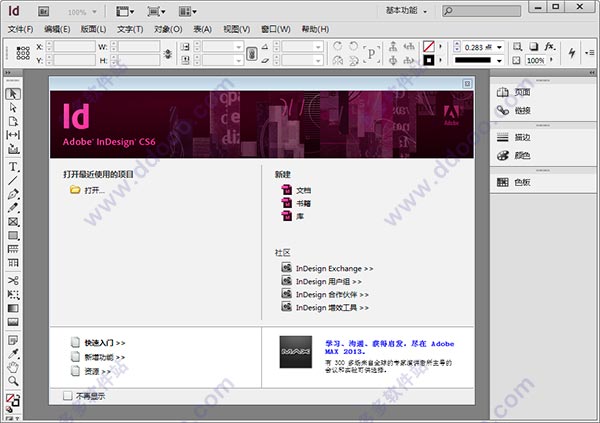Click the fill color none swatch
Image resolution: width=600 pixels, height=423 pixels.
(429, 47)
